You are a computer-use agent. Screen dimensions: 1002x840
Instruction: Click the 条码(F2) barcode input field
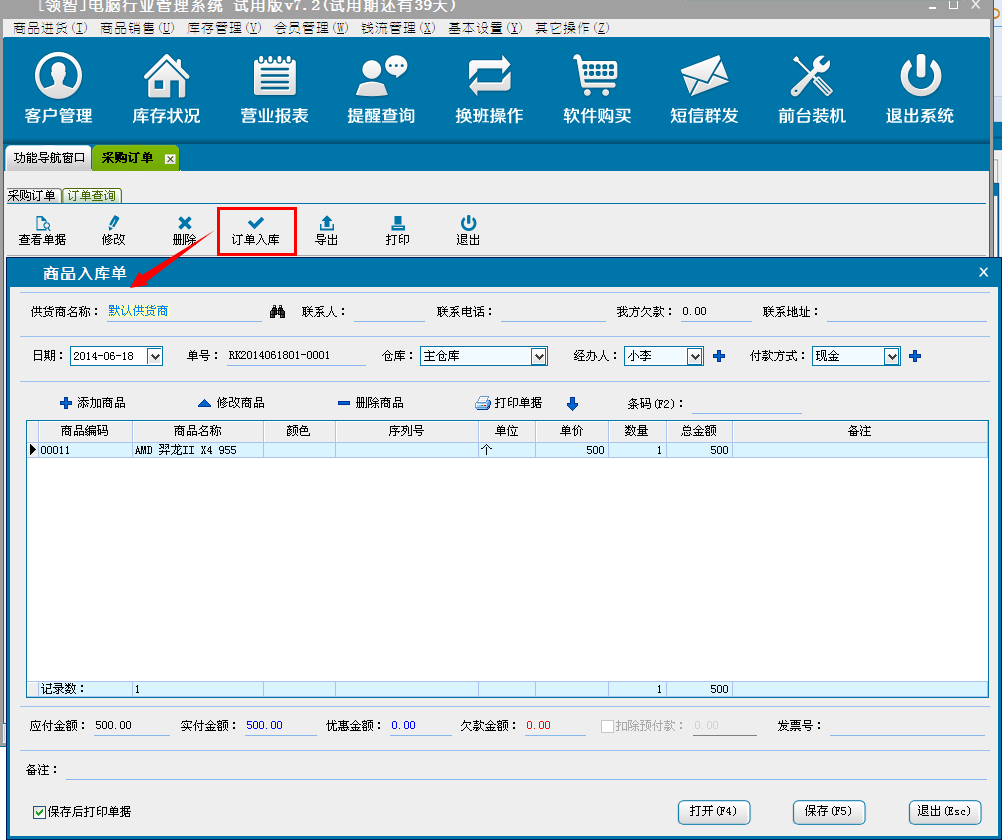click(746, 404)
